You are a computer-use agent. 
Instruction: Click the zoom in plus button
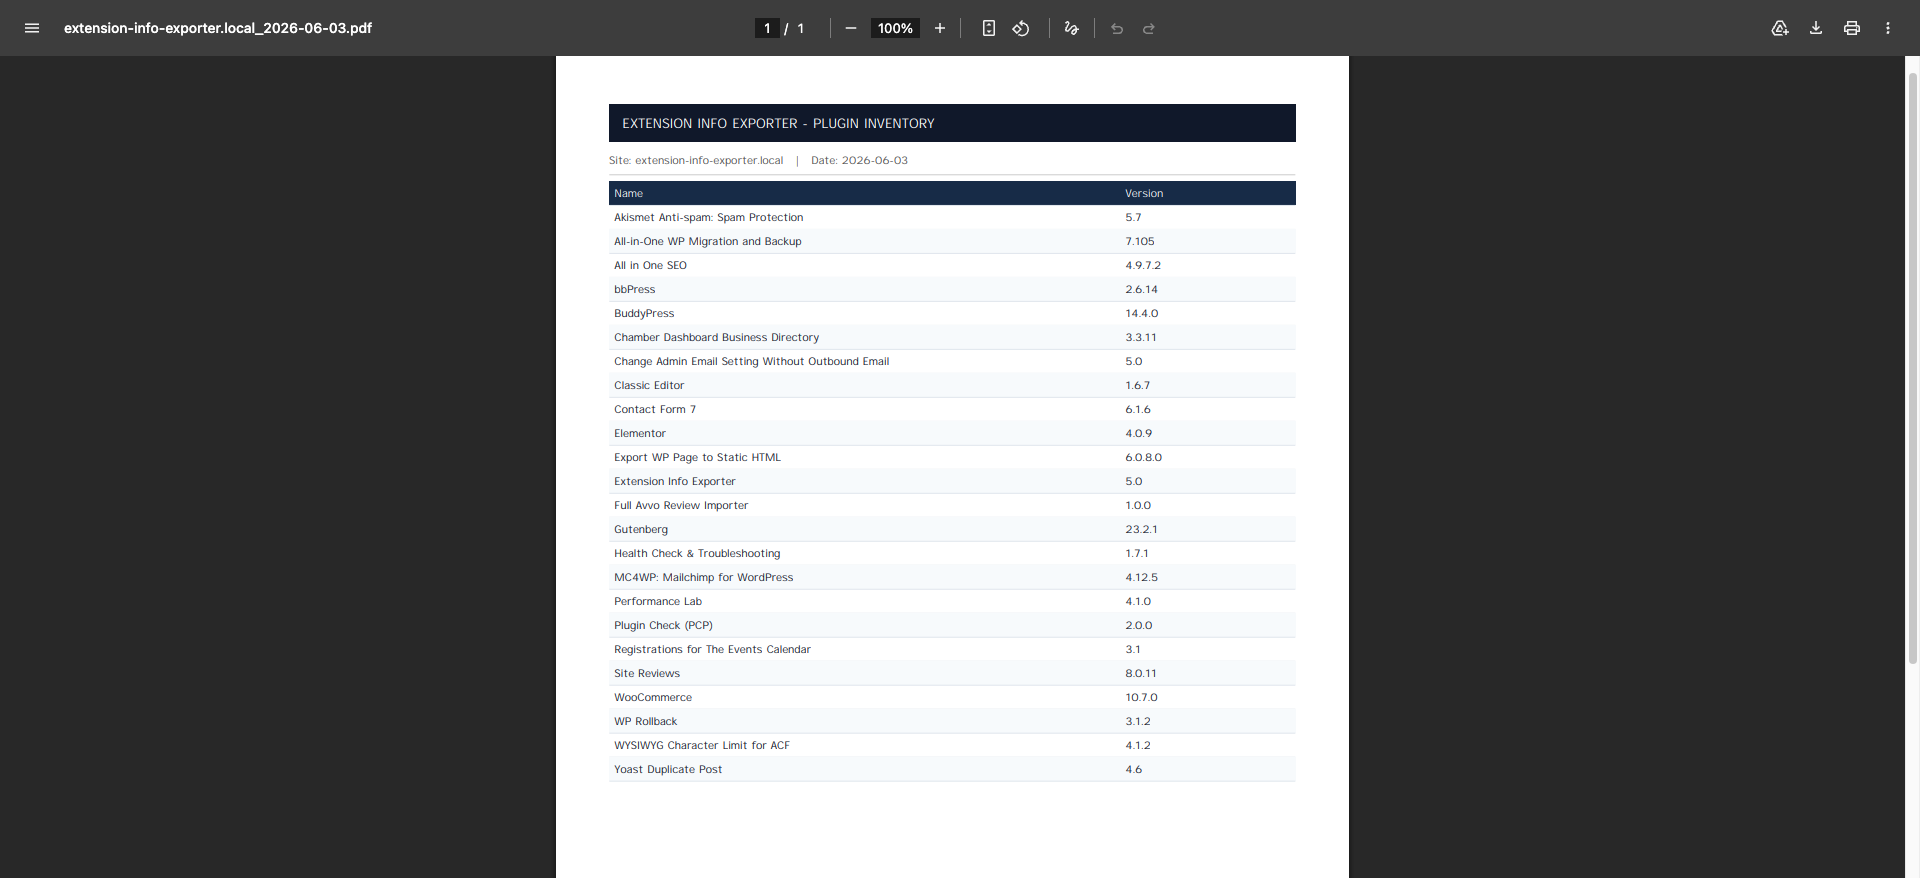[x=940, y=28]
